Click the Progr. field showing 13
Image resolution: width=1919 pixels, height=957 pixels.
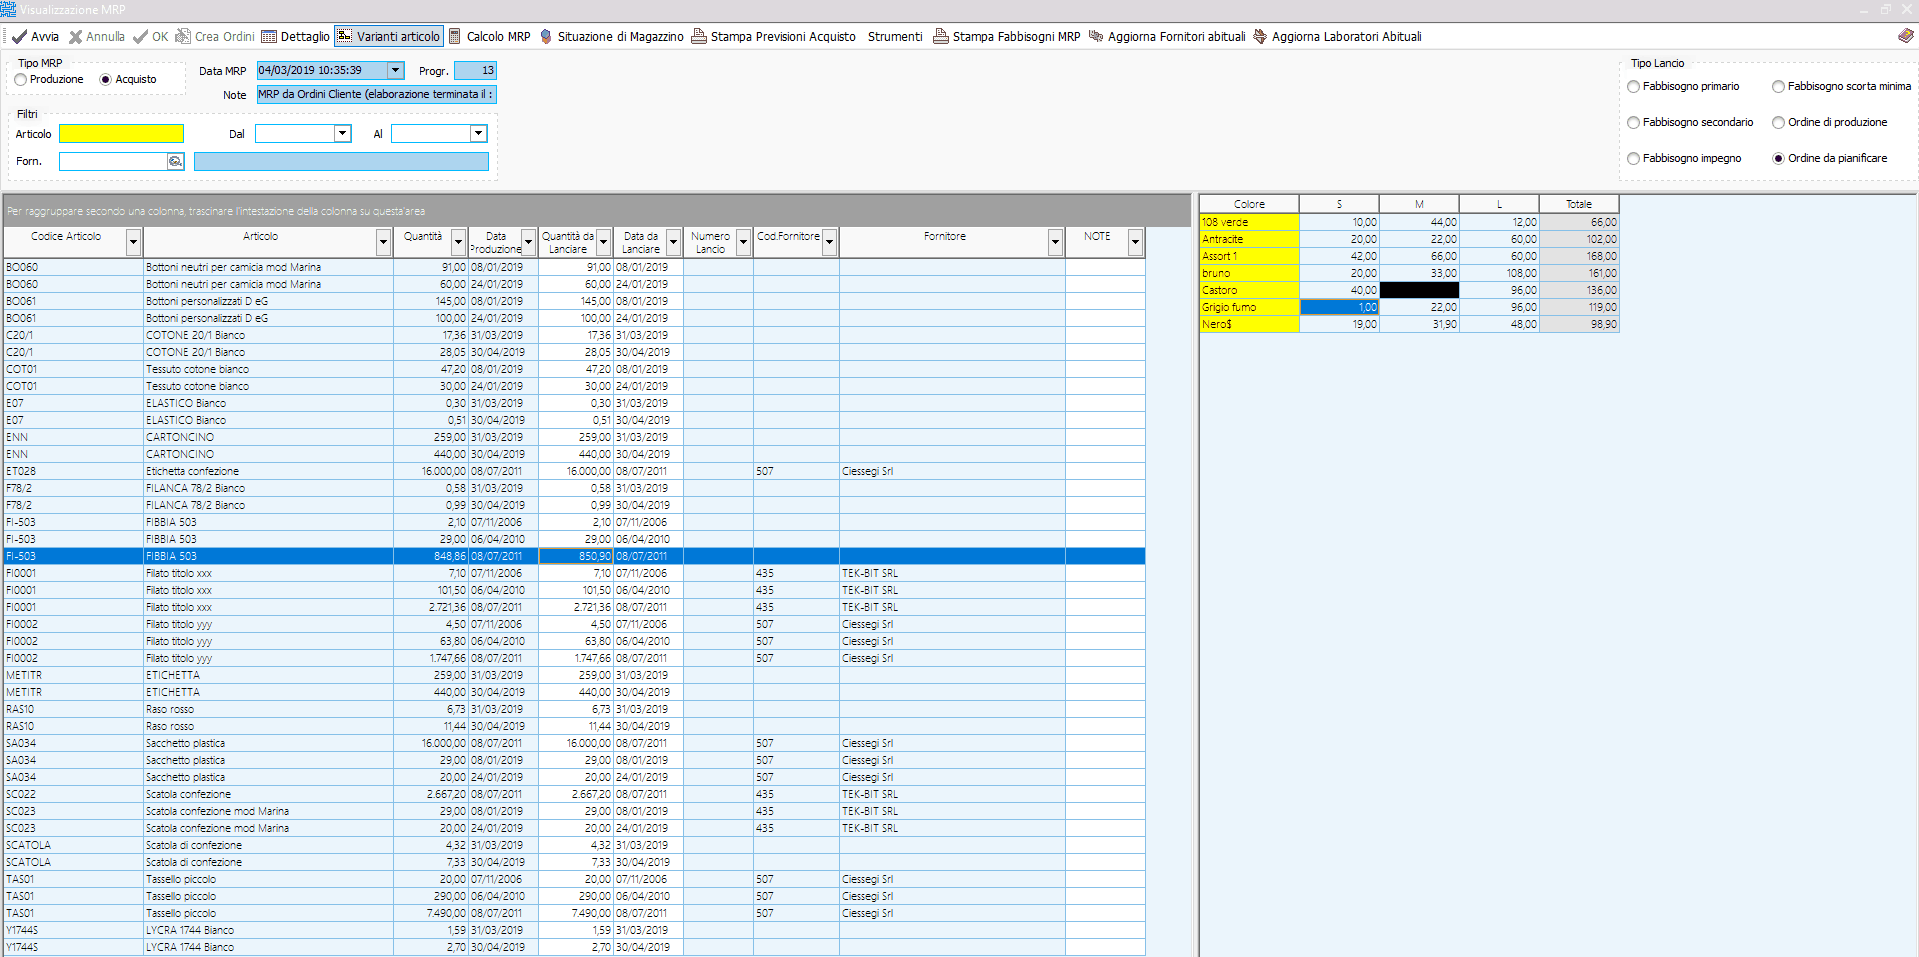[x=475, y=71]
